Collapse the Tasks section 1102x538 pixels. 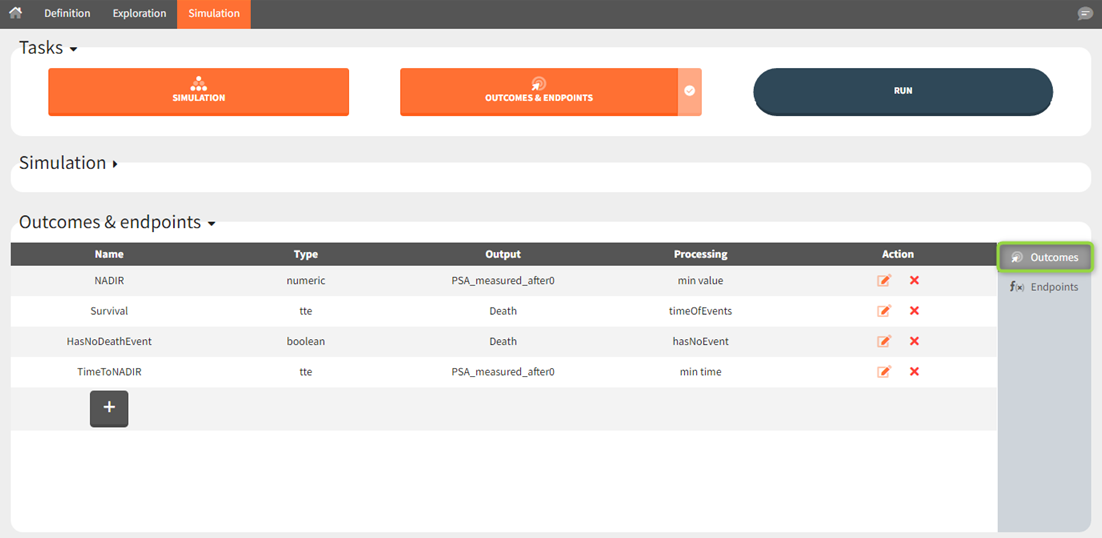click(x=73, y=50)
